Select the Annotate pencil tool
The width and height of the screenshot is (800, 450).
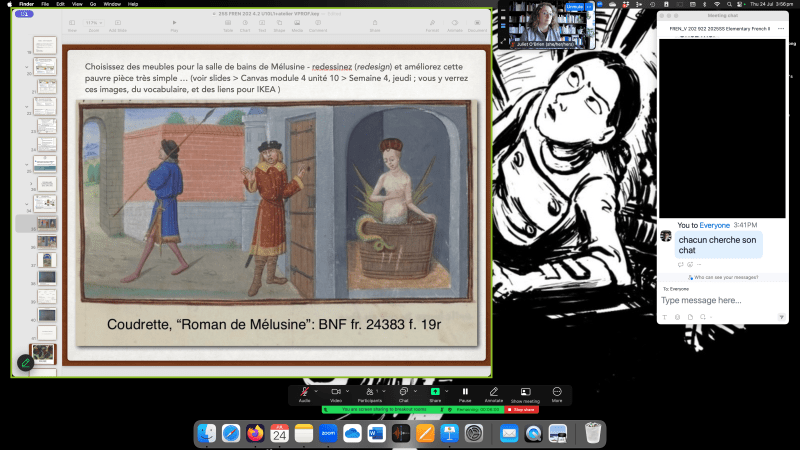click(x=493, y=391)
